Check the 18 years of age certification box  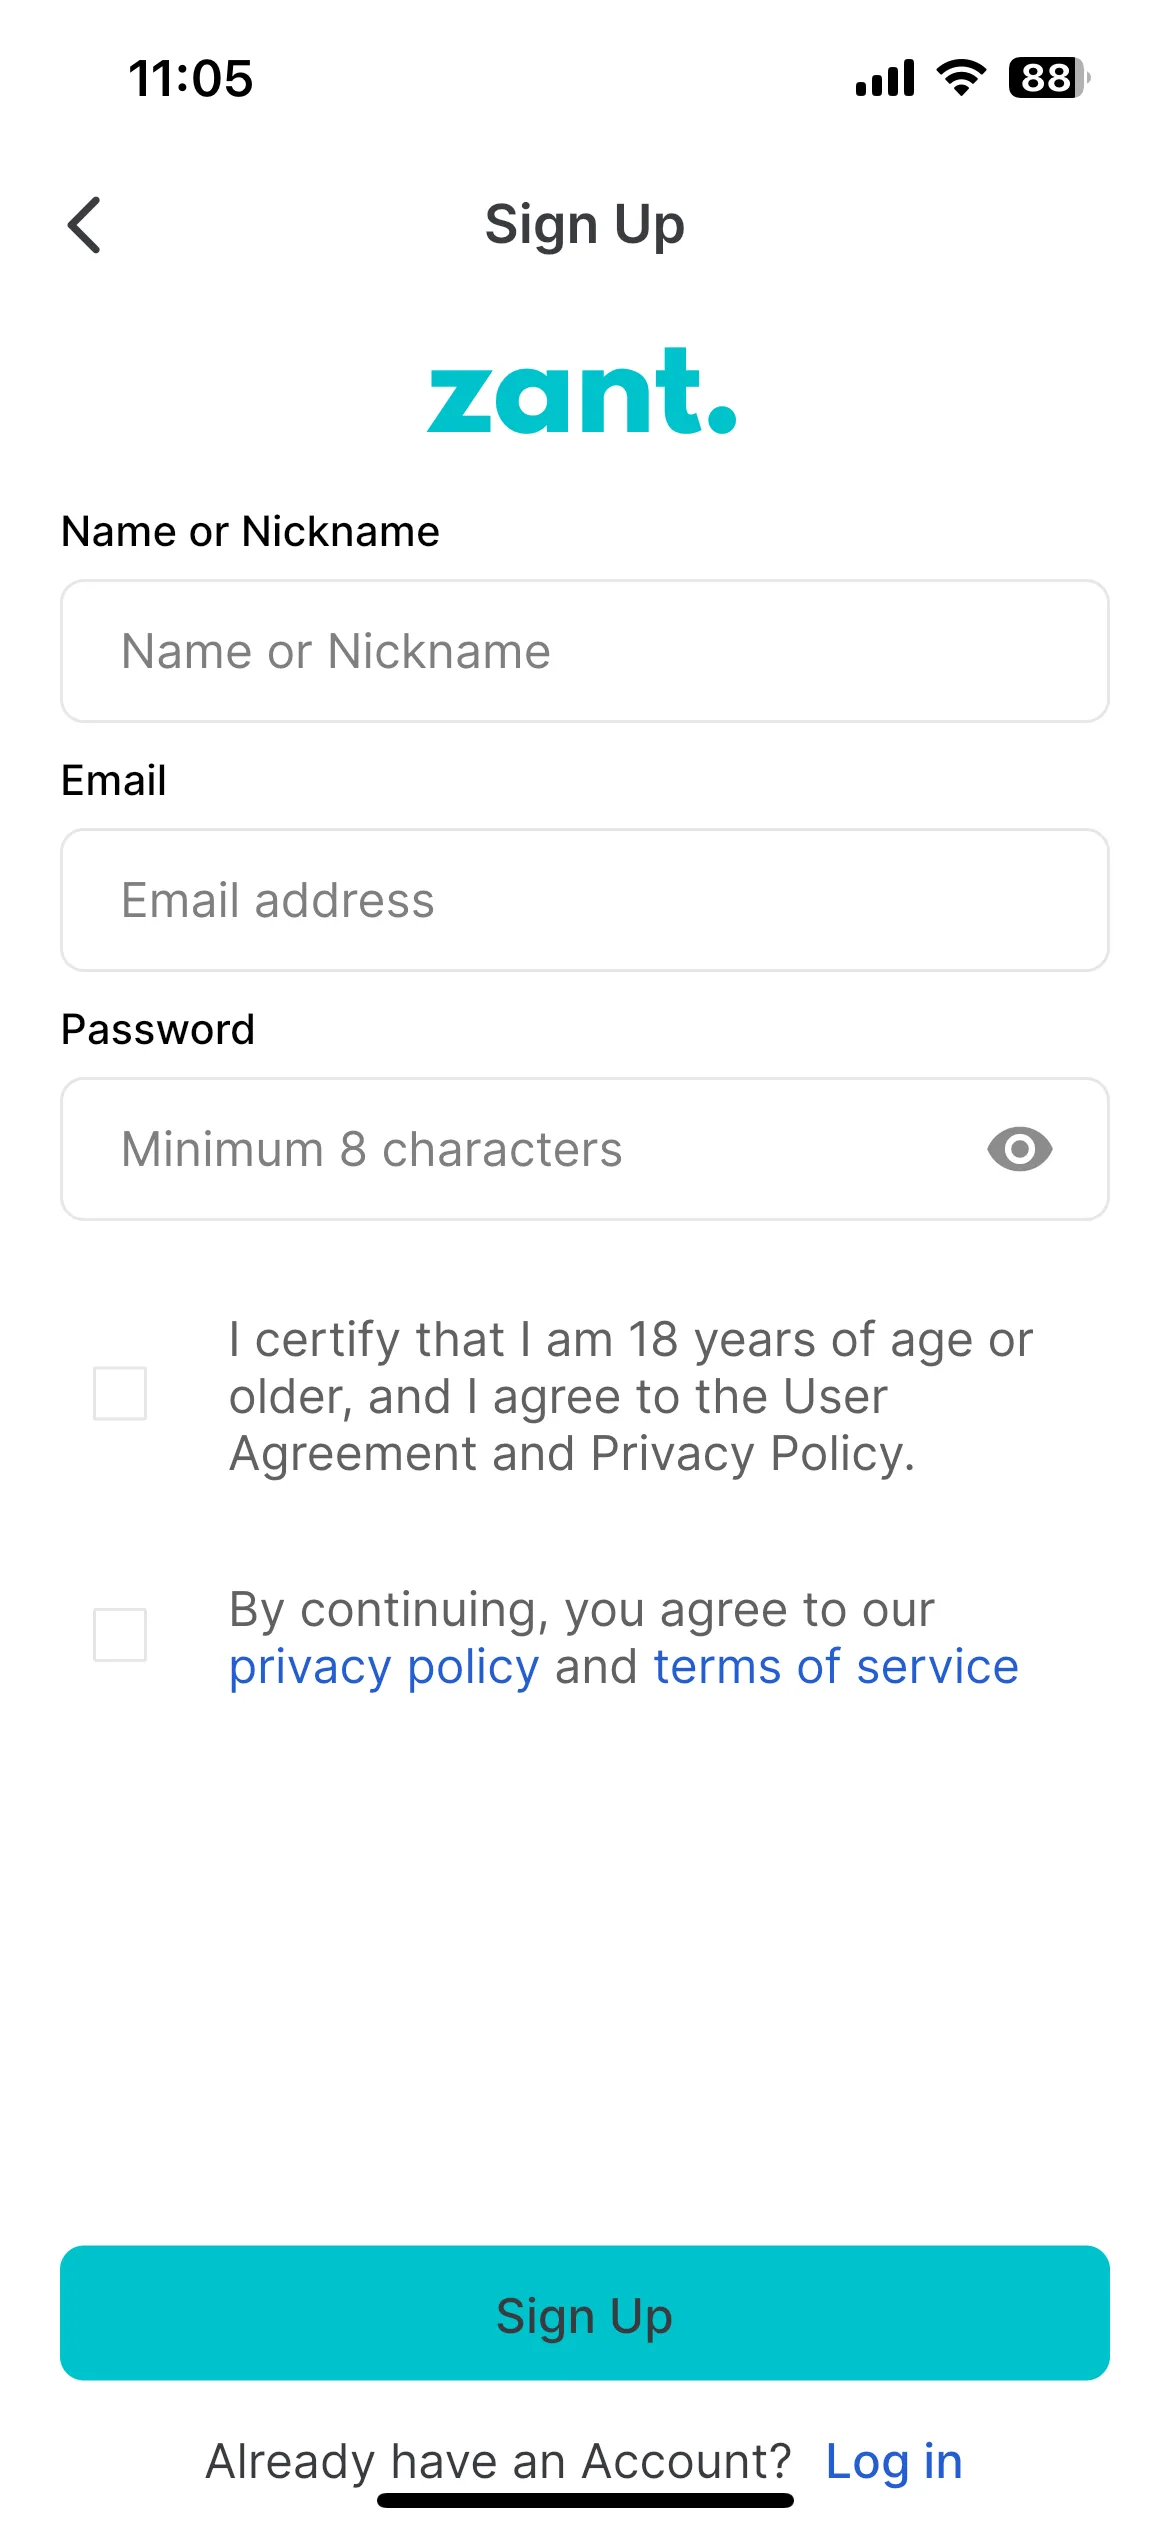click(120, 1393)
